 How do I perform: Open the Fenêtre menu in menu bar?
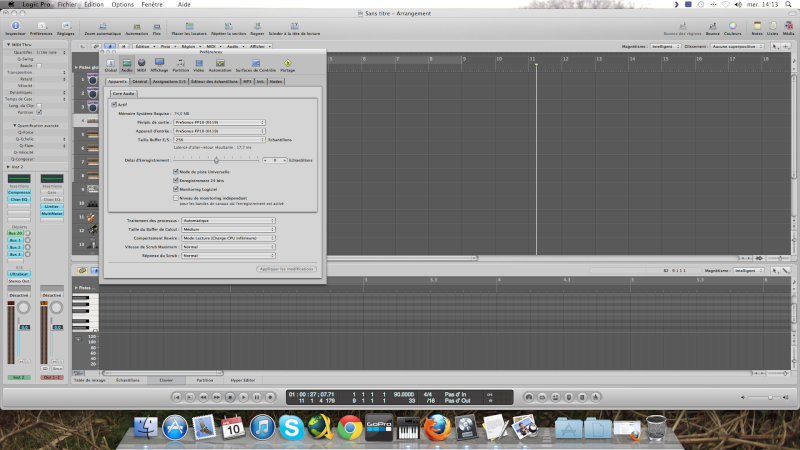tap(150, 5)
